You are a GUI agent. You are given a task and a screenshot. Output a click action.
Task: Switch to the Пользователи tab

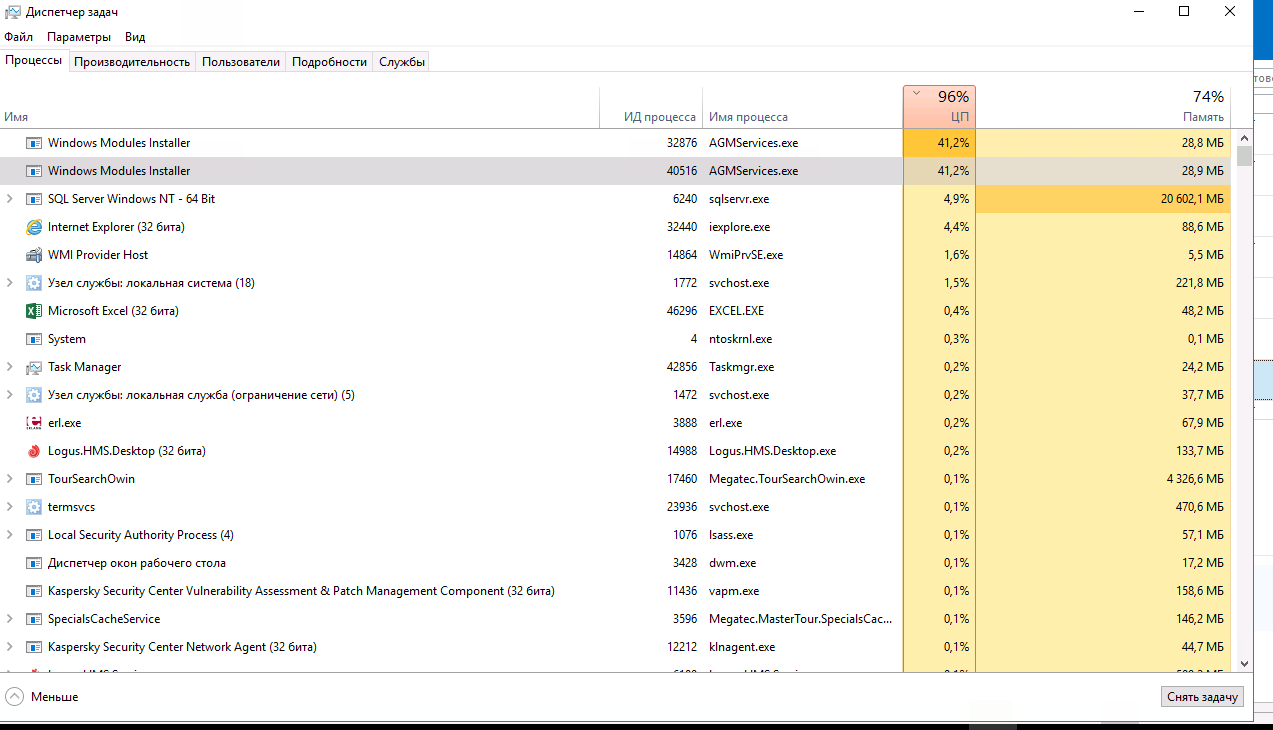[x=241, y=62]
